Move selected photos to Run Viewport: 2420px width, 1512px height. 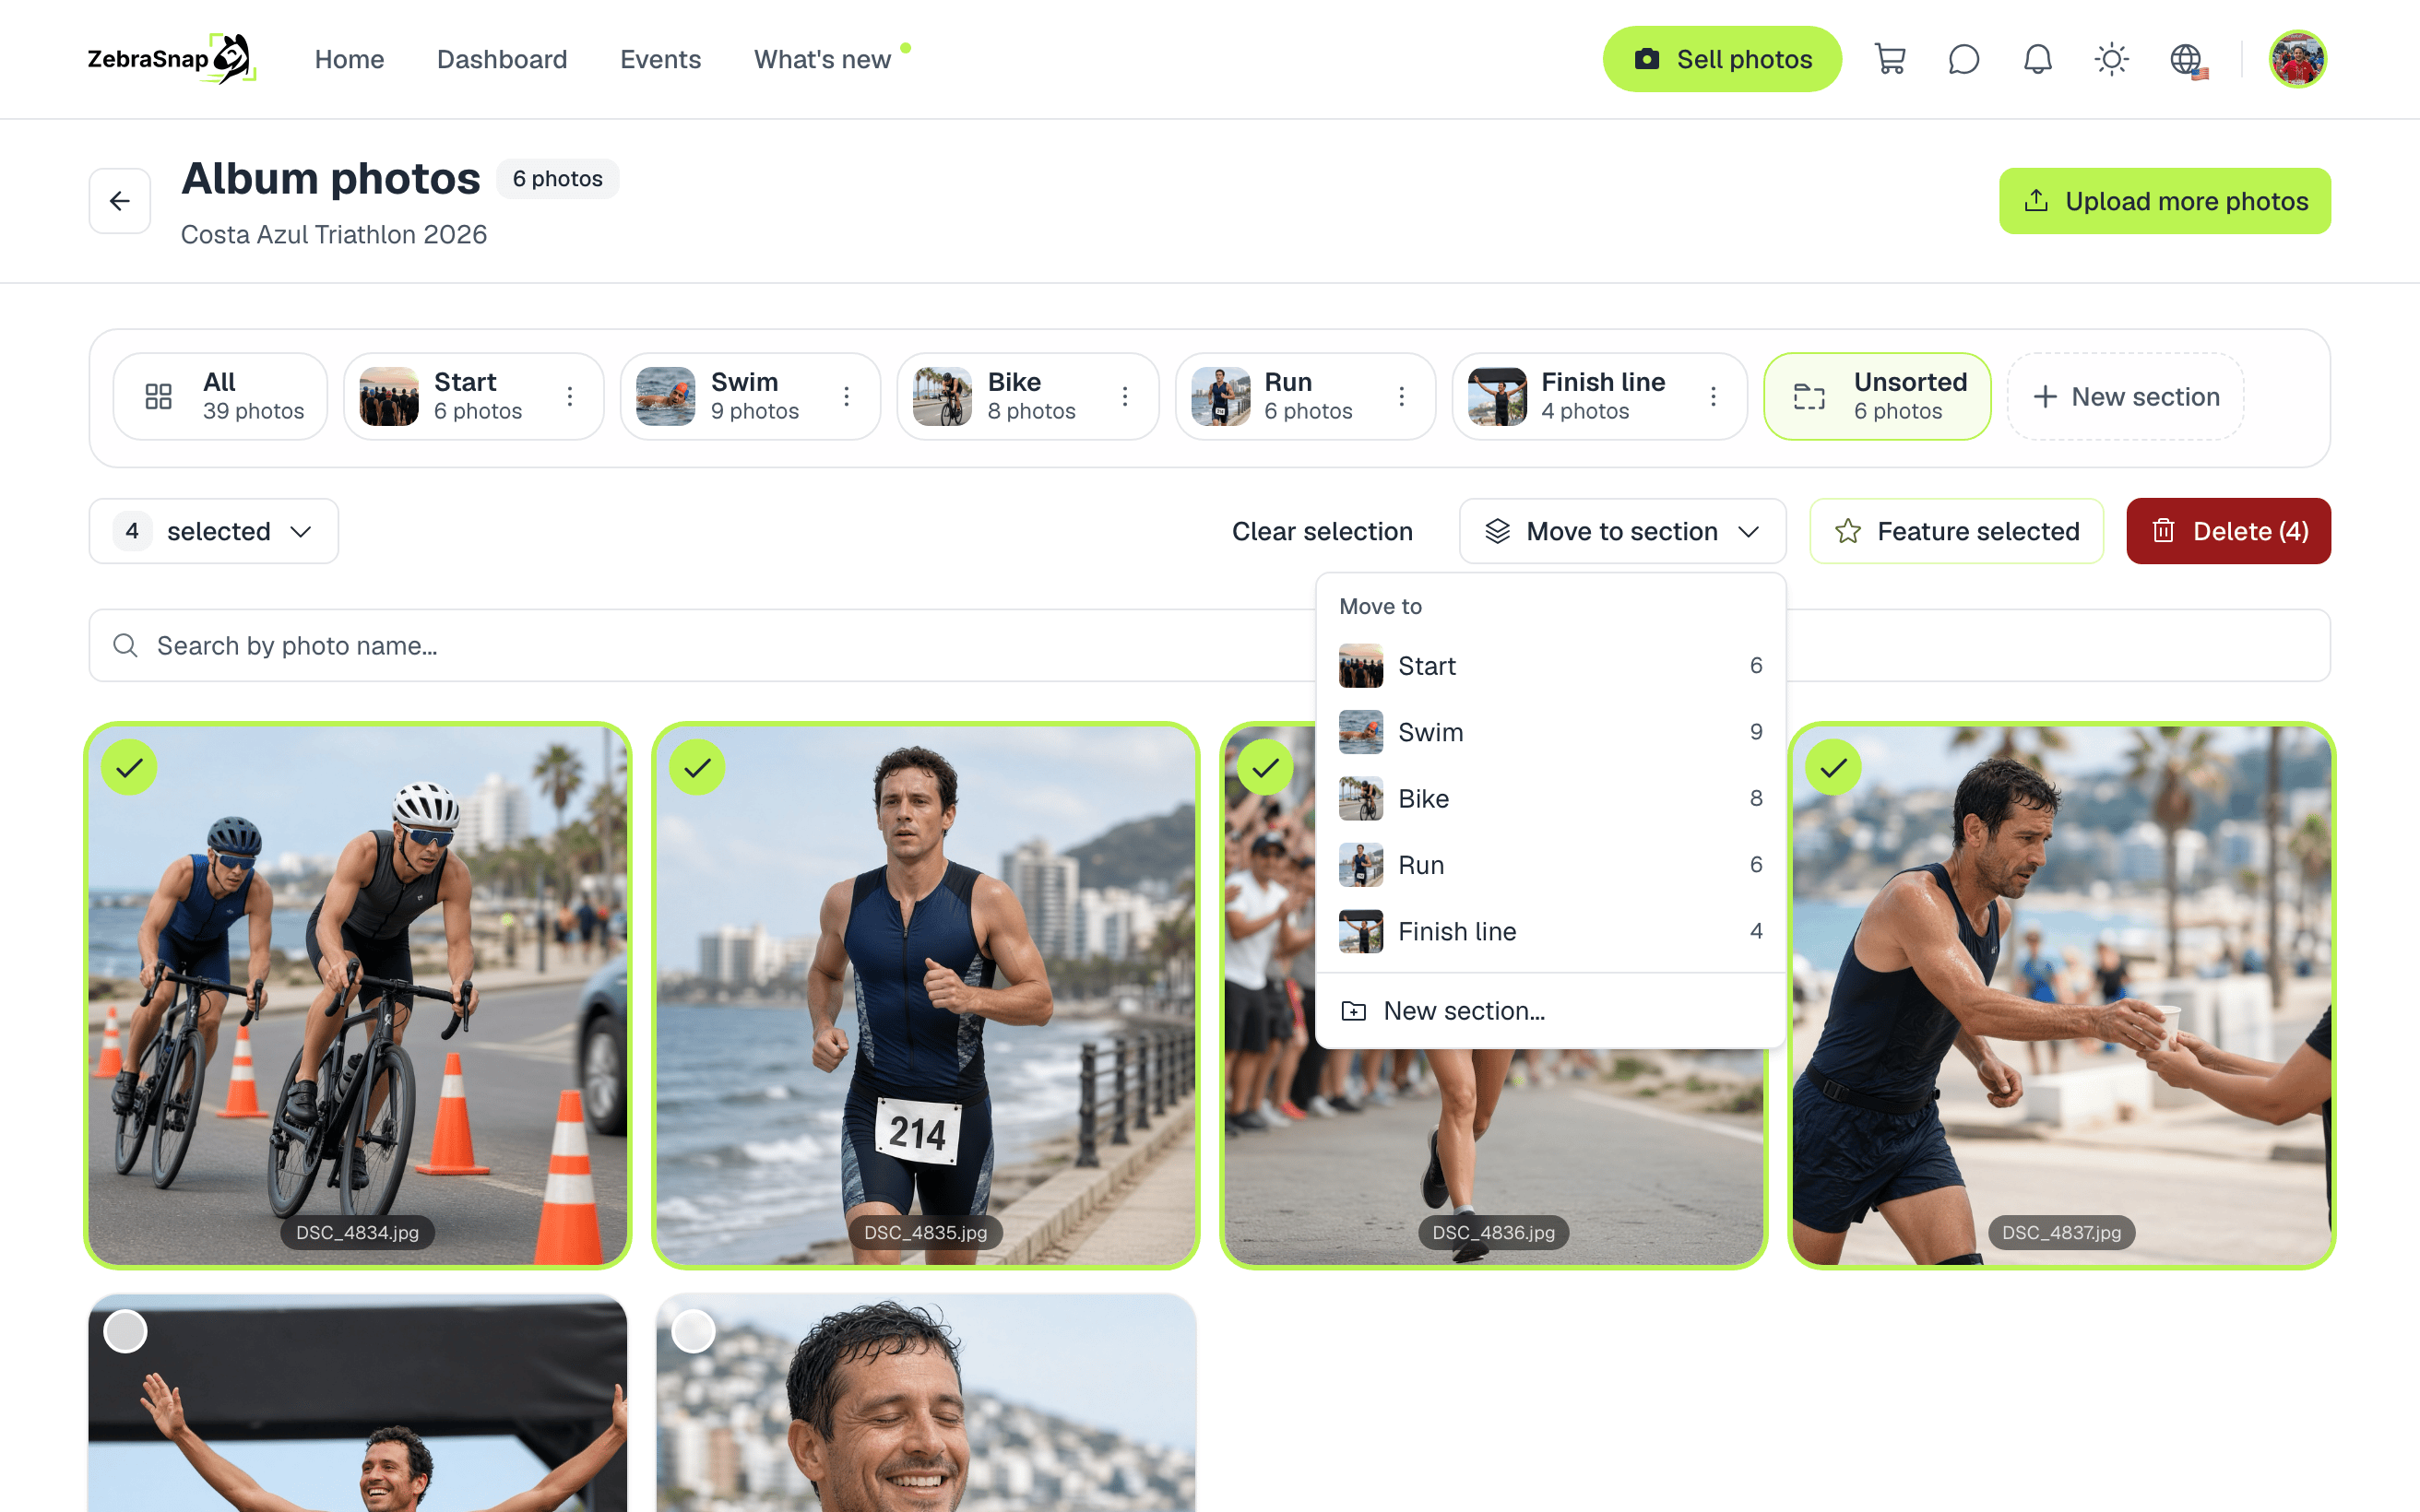tap(1551, 865)
